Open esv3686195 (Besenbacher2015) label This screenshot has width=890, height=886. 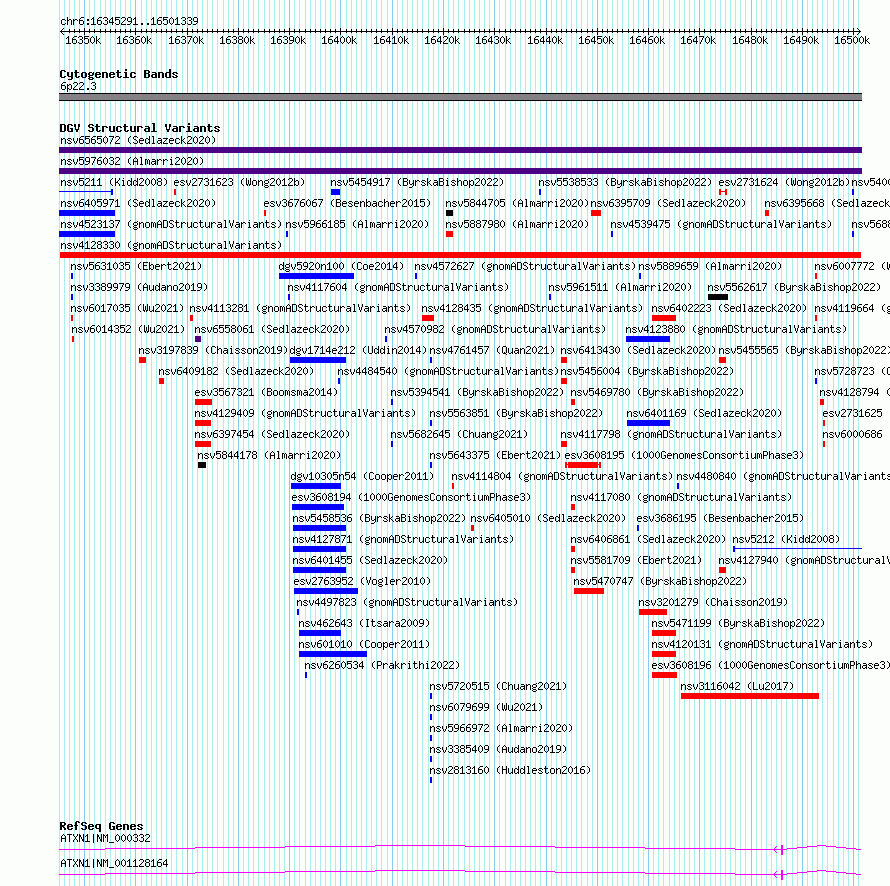point(720,518)
